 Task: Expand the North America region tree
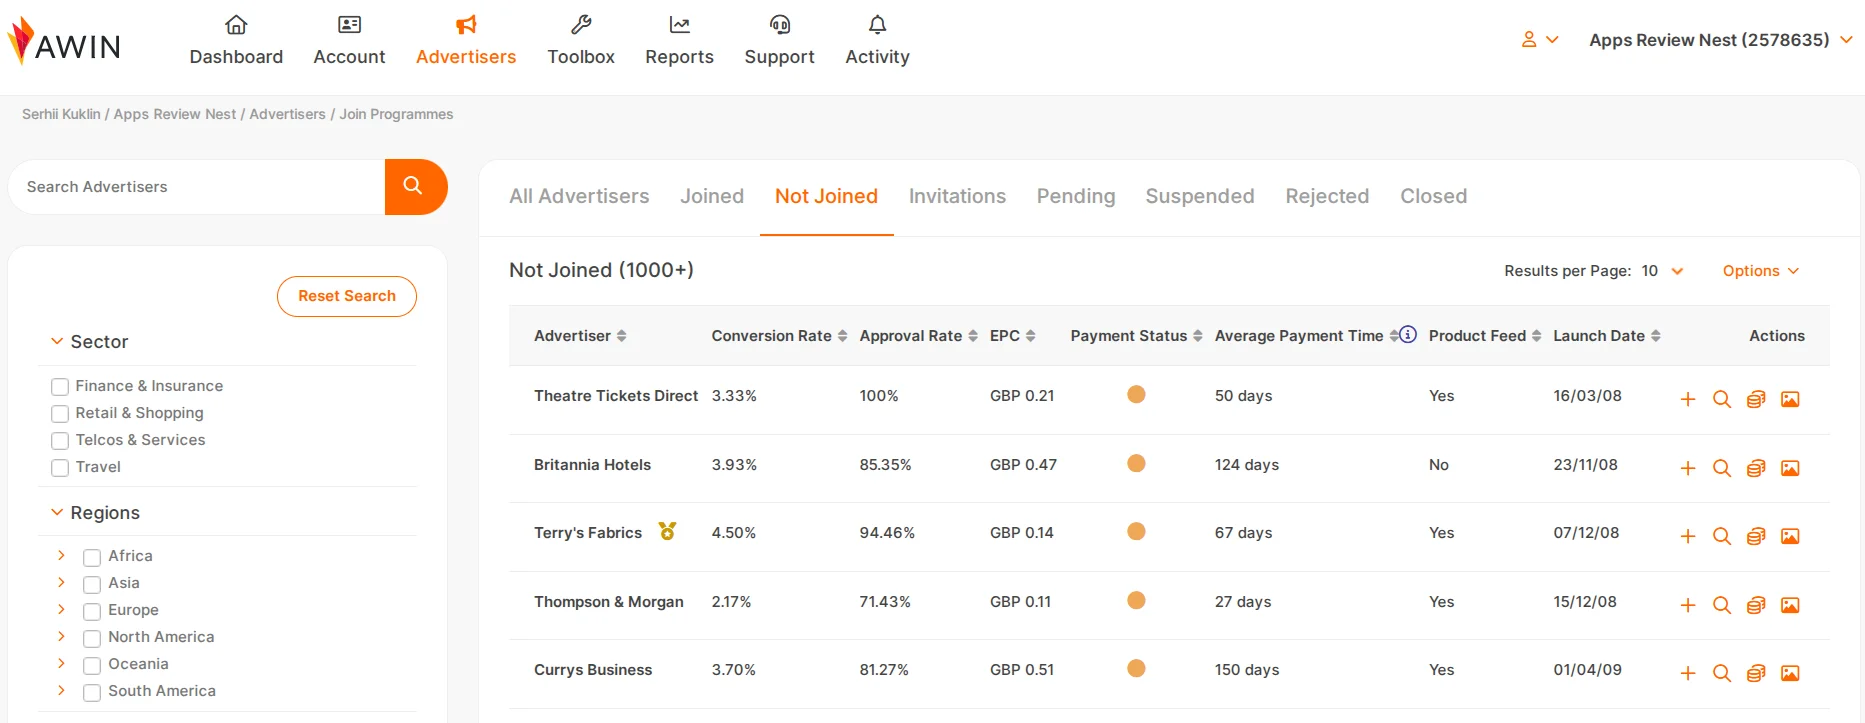(61, 636)
